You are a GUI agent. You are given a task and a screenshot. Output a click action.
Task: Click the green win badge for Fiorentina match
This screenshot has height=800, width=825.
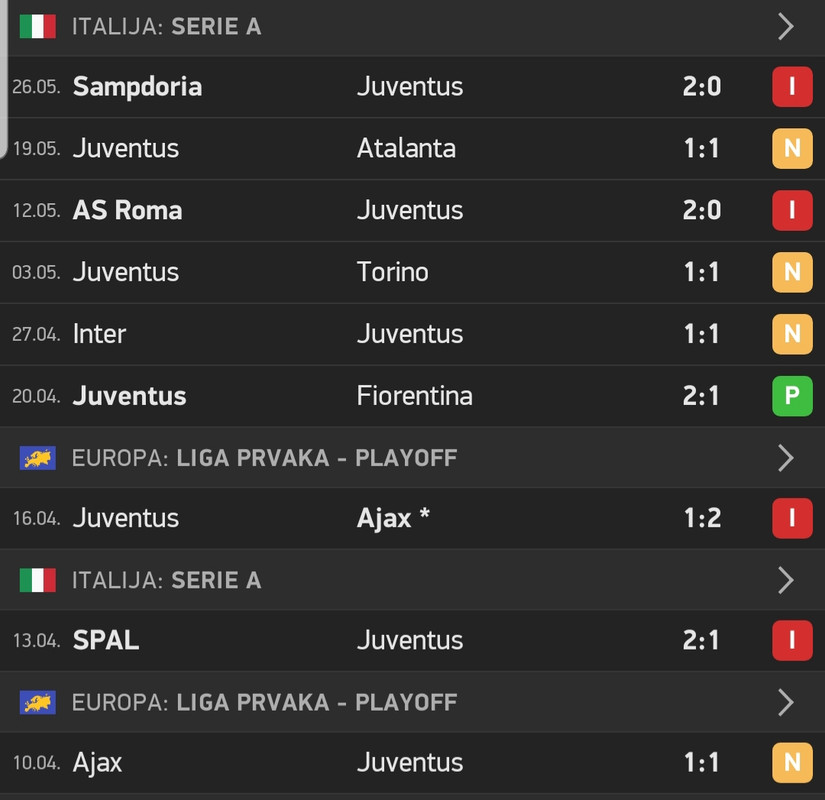(792, 396)
